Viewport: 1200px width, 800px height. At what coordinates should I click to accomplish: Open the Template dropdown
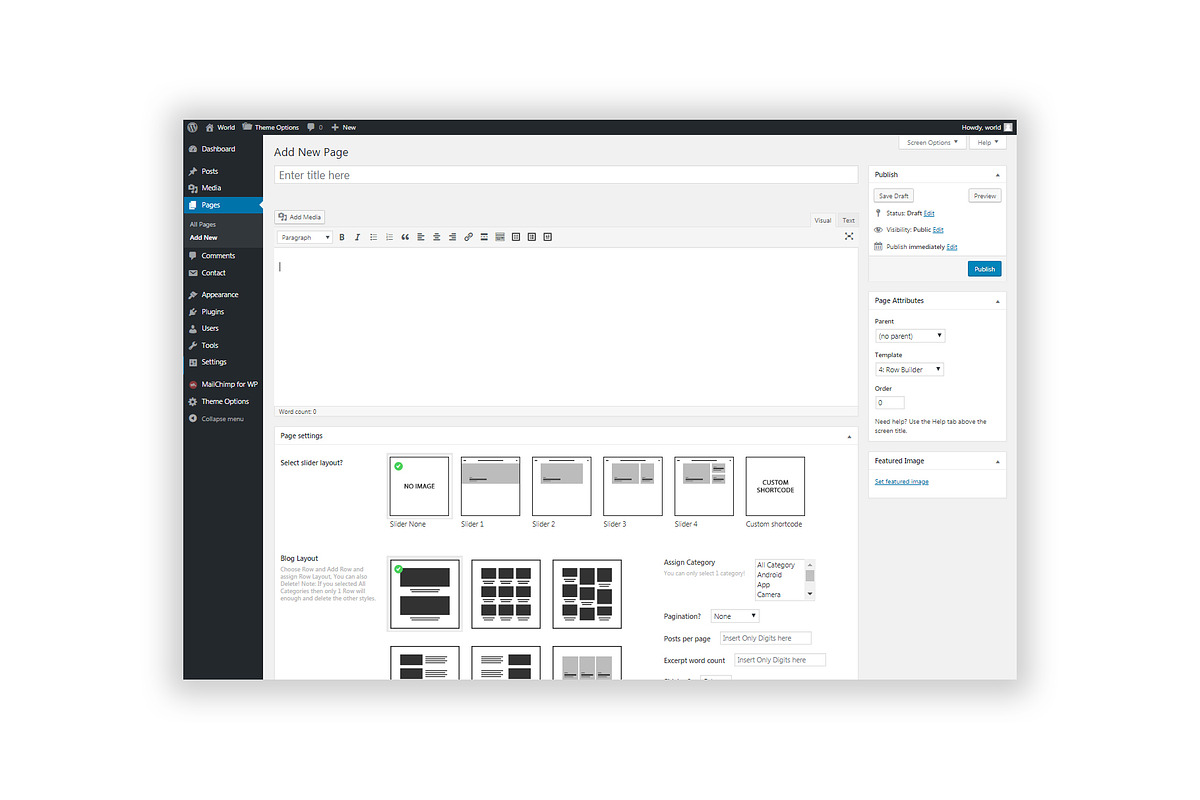[910, 369]
